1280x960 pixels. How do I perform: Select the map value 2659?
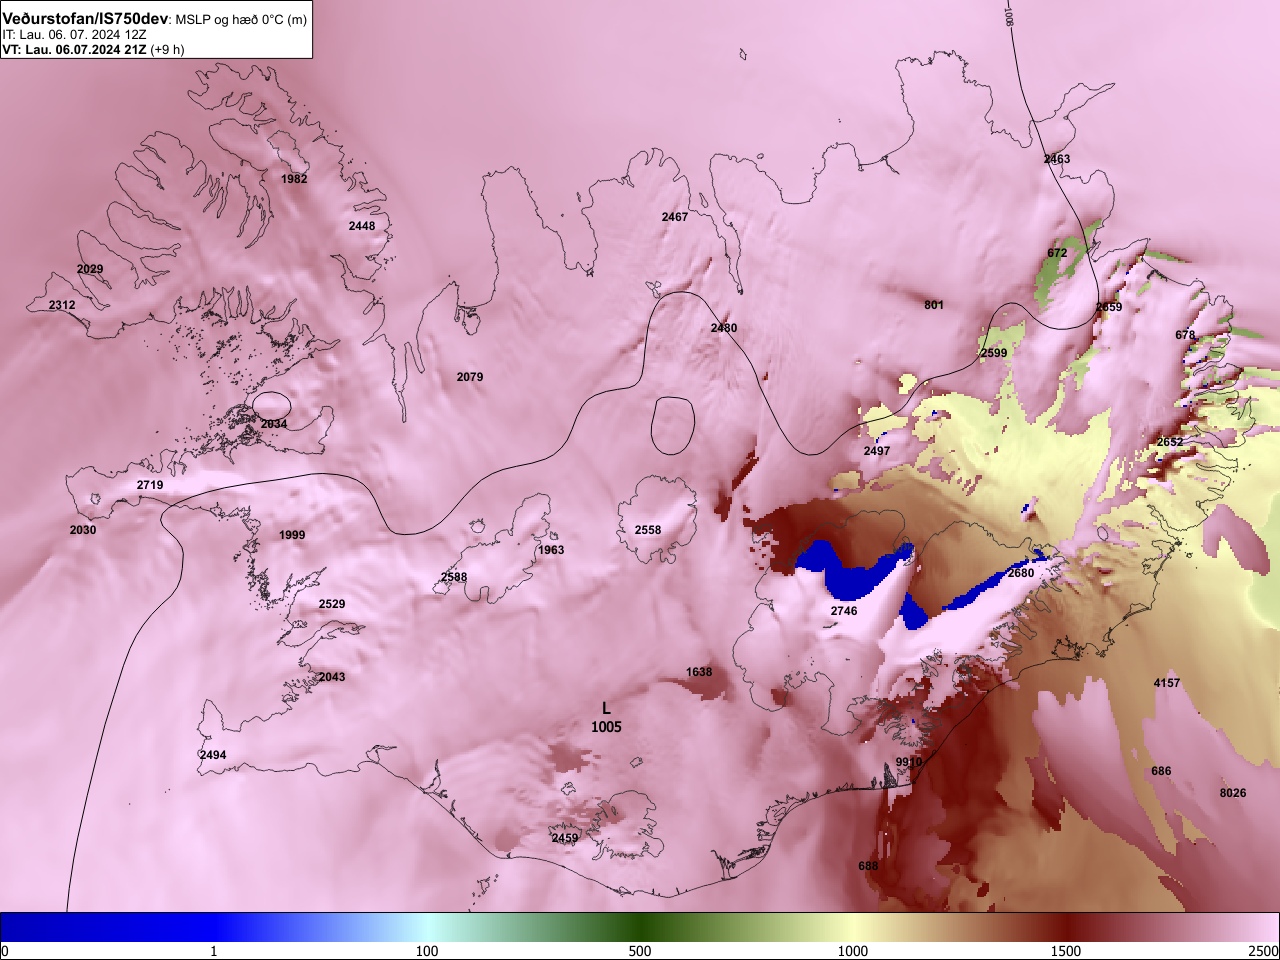[x=1109, y=307]
